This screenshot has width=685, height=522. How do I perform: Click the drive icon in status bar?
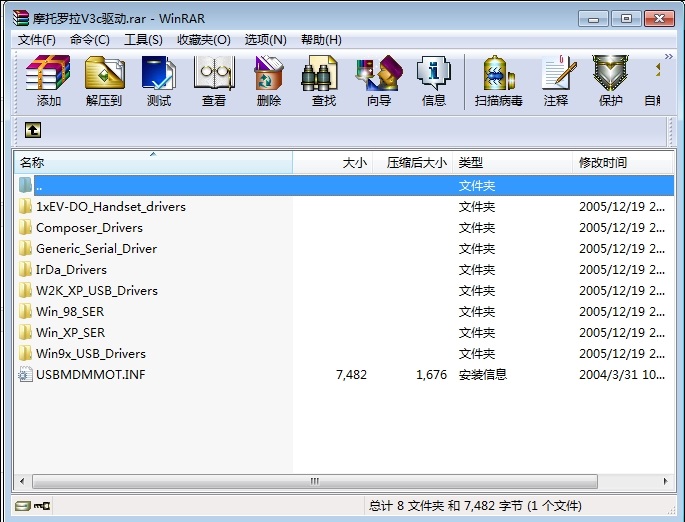(22, 506)
